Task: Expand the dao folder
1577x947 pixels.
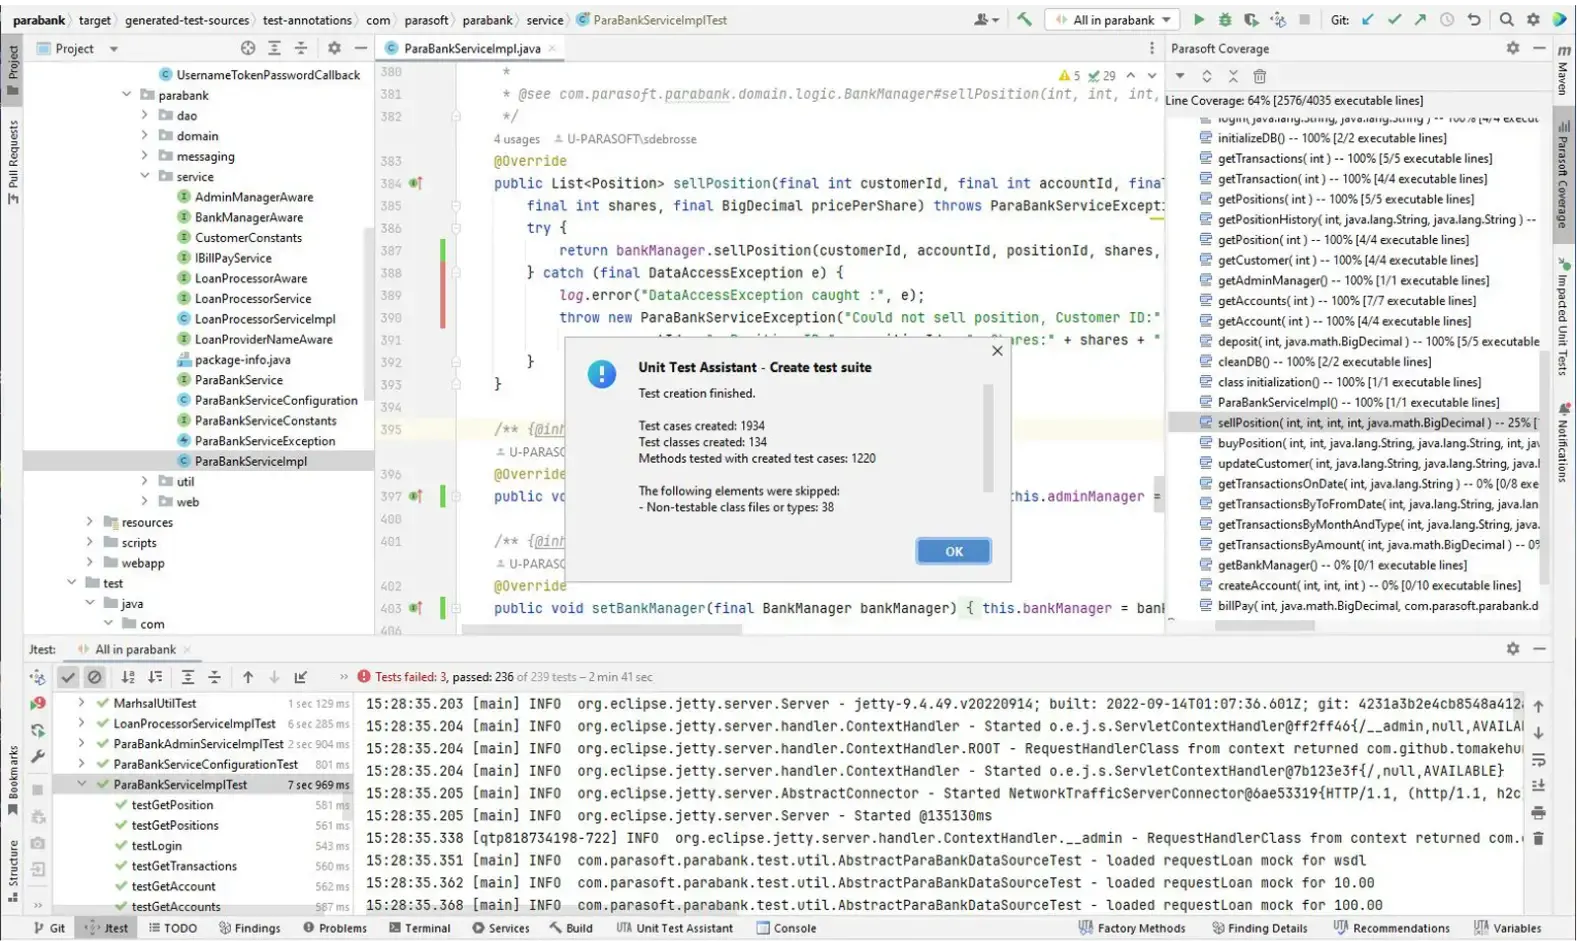Action: [145, 115]
